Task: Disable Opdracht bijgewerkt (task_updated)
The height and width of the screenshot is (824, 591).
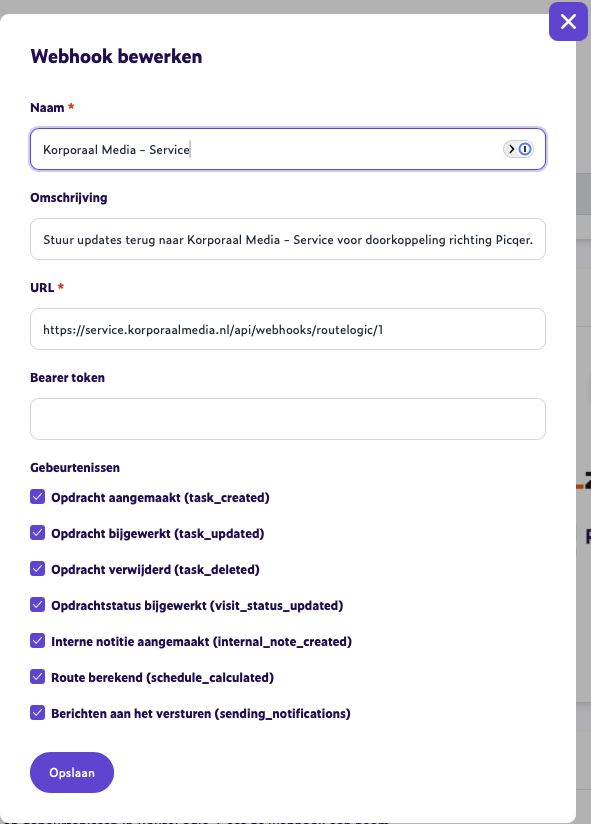Action: (x=38, y=533)
